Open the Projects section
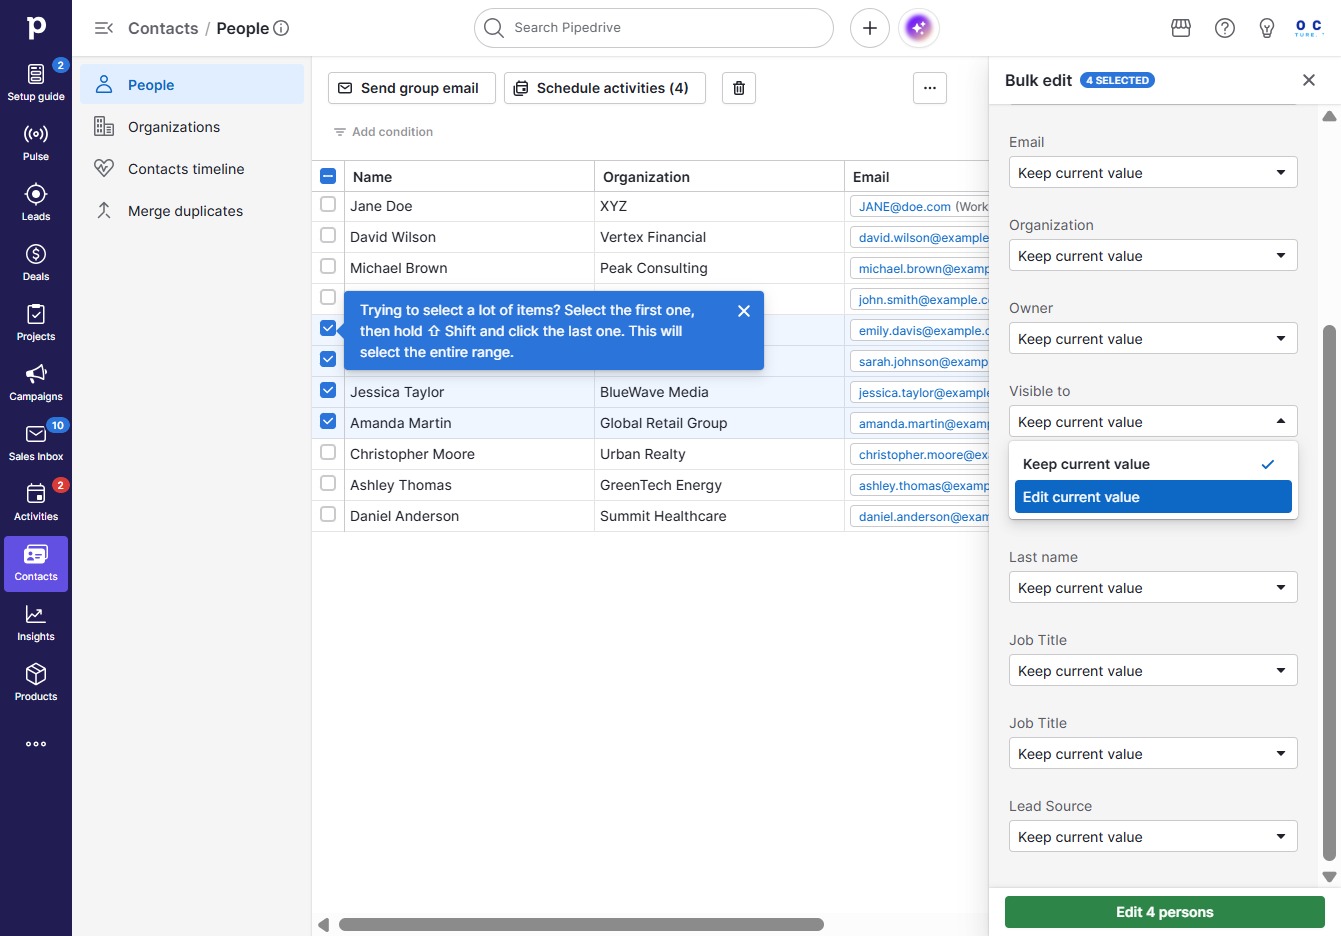This screenshot has width=1341, height=936. click(x=36, y=322)
